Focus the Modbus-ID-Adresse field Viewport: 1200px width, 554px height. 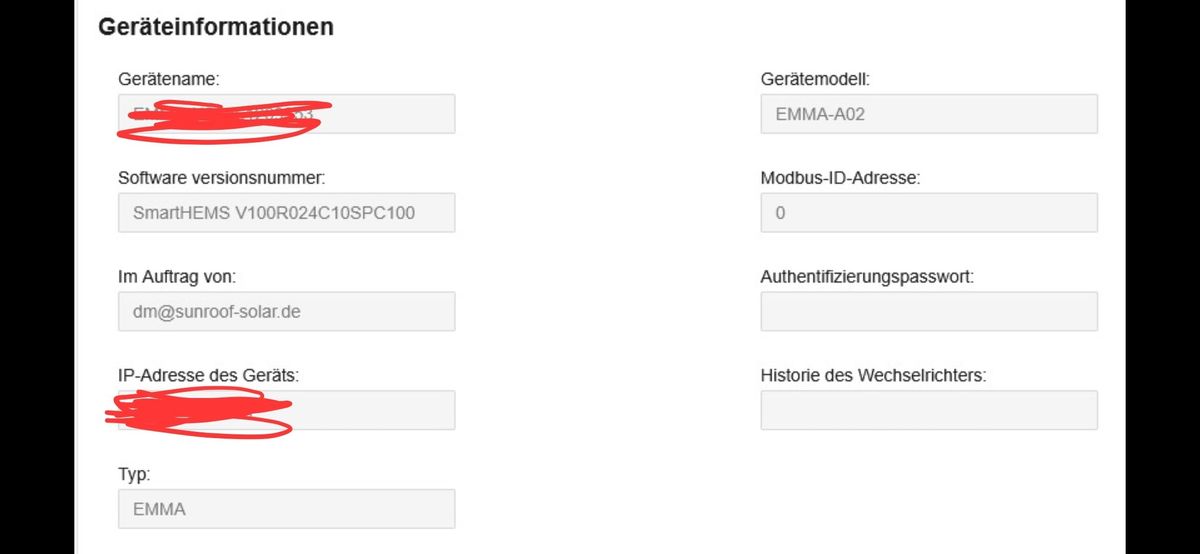point(928,213)
